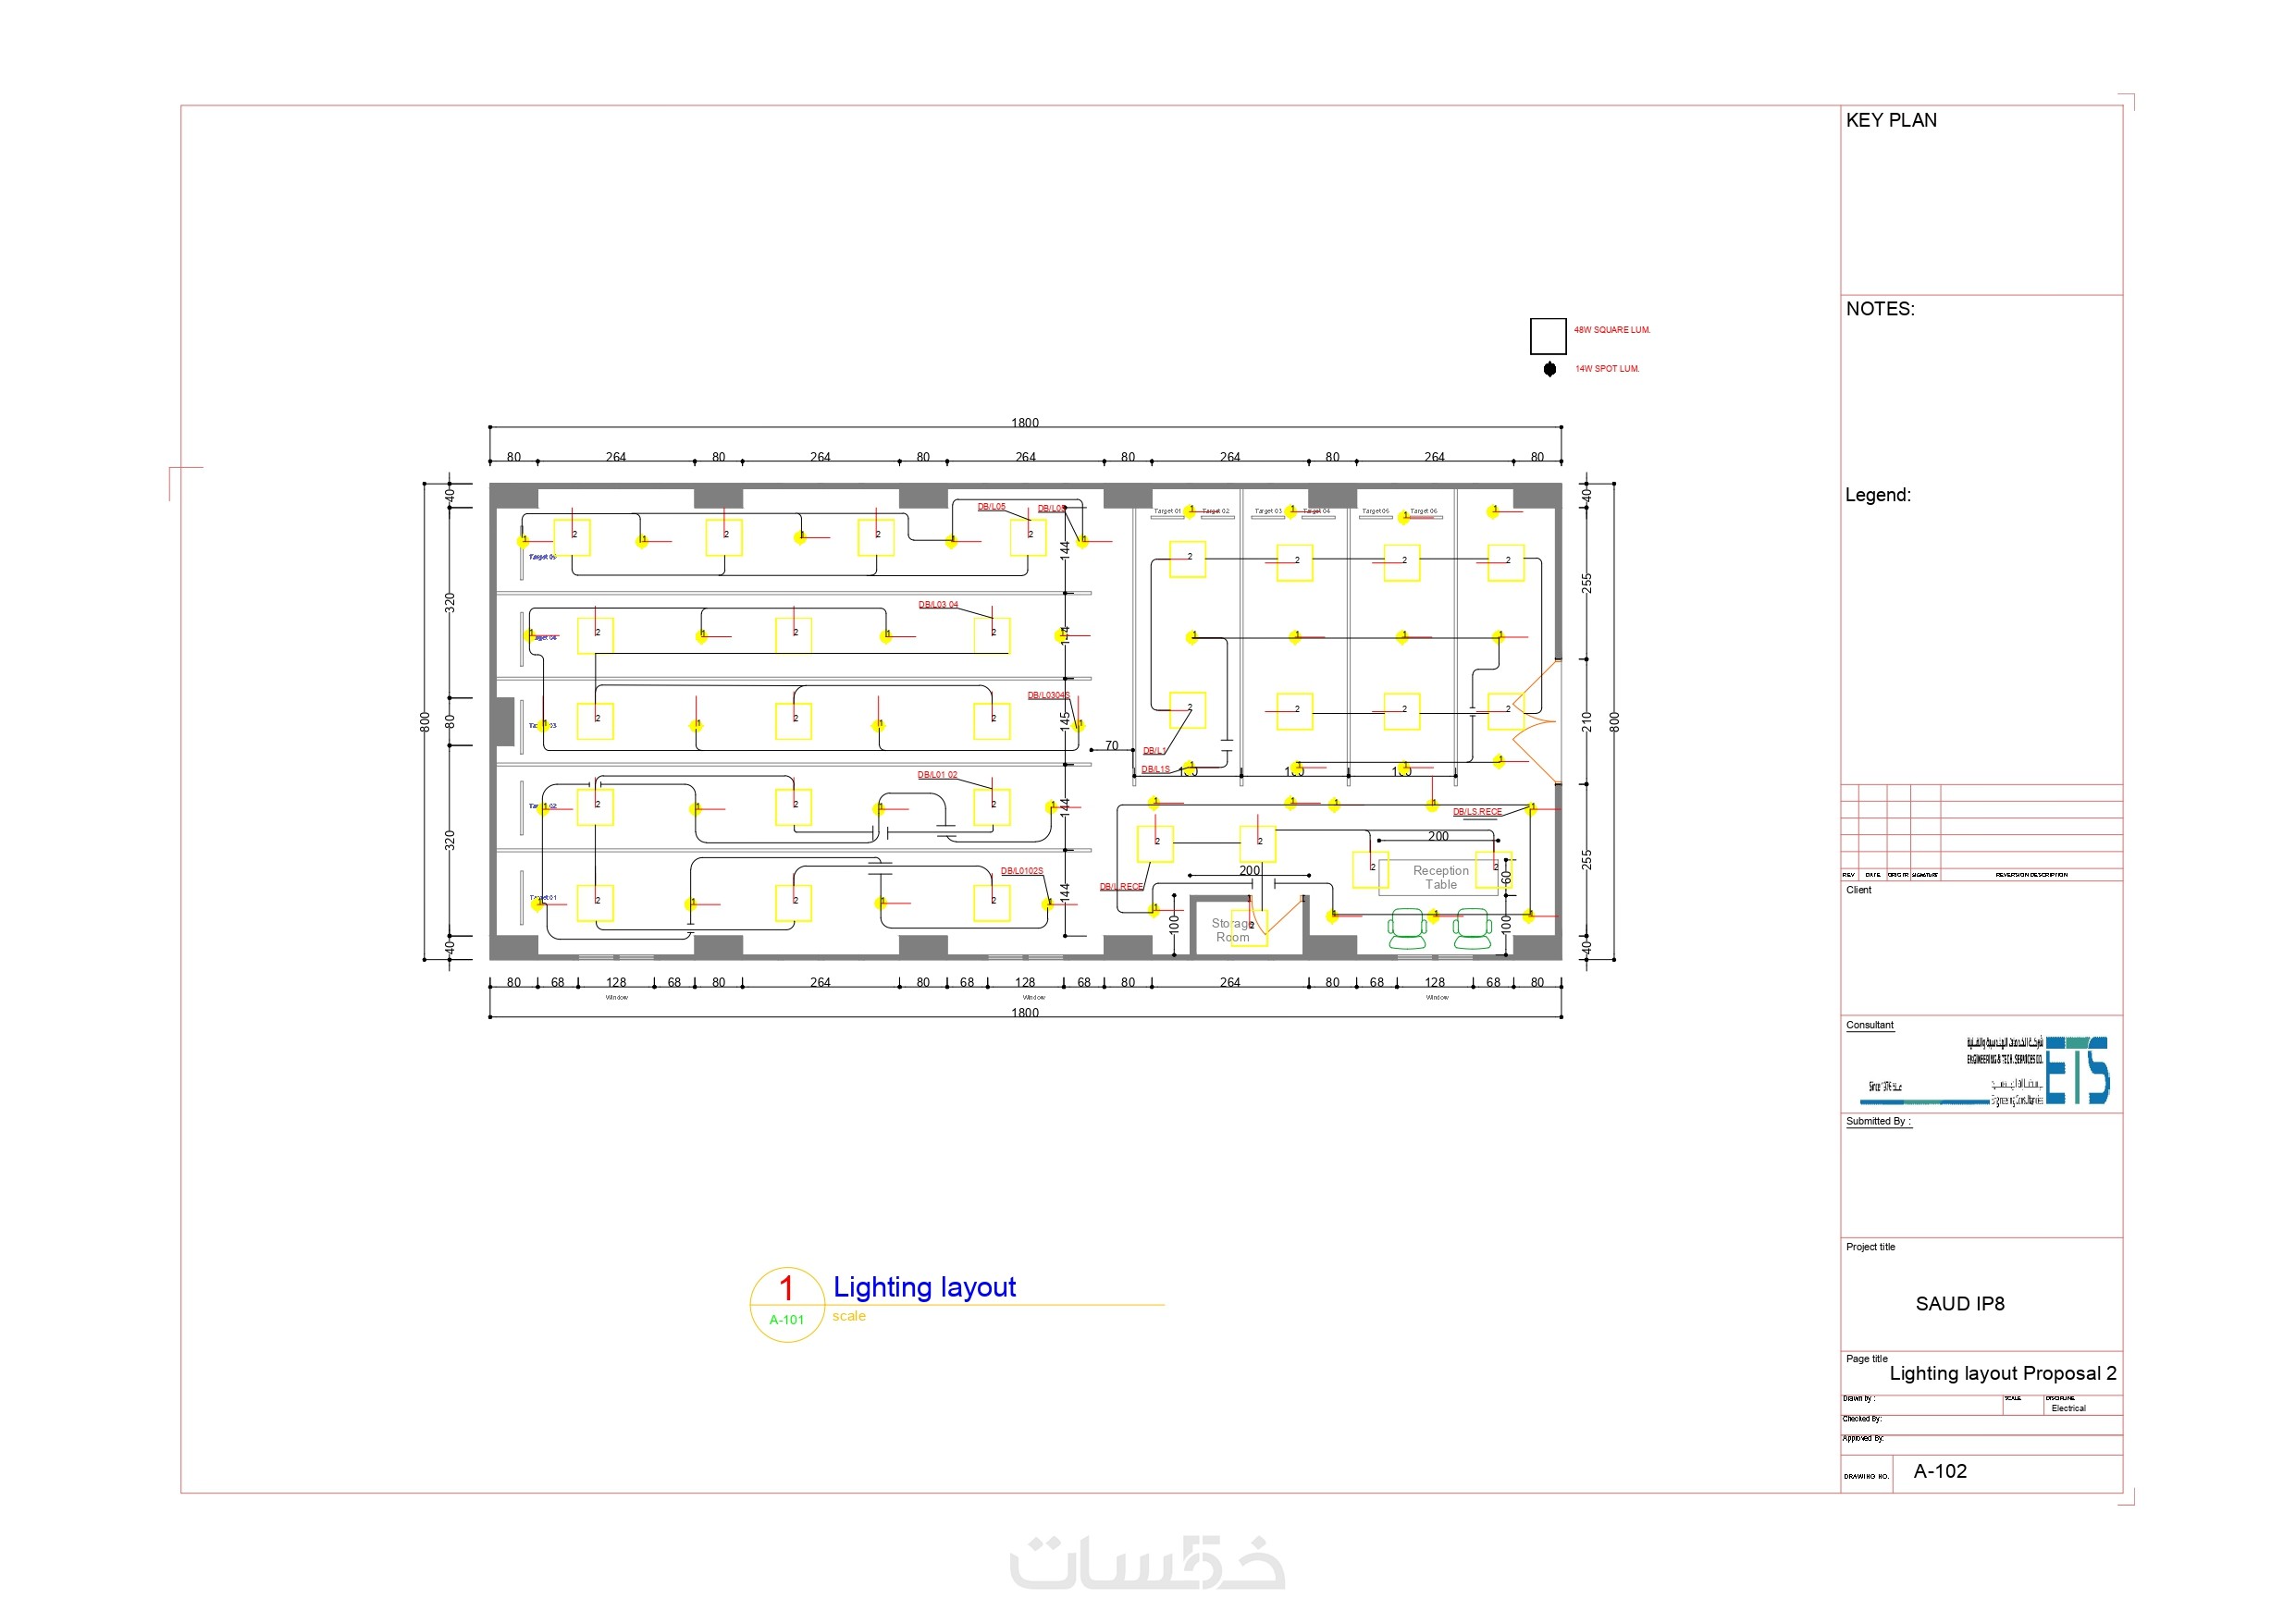Select the Reception Table text label

[x=1440, y=877]
